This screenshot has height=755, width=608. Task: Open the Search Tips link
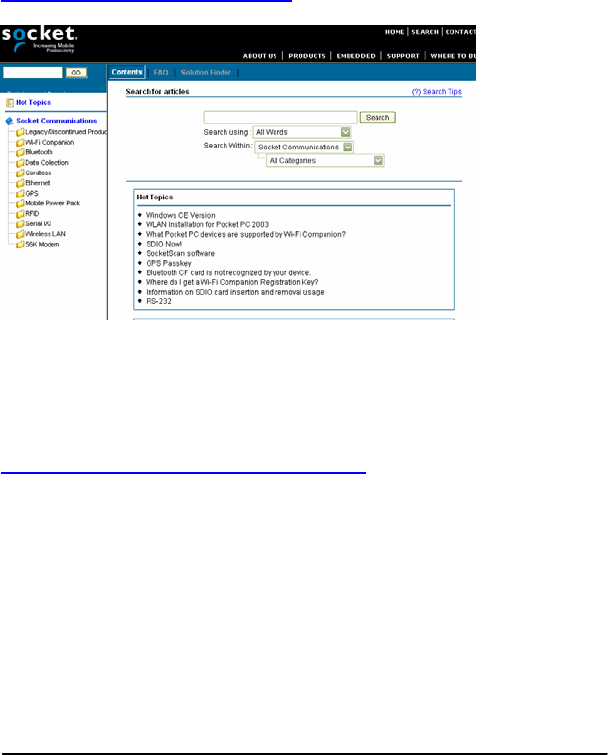tap(437, 91)
